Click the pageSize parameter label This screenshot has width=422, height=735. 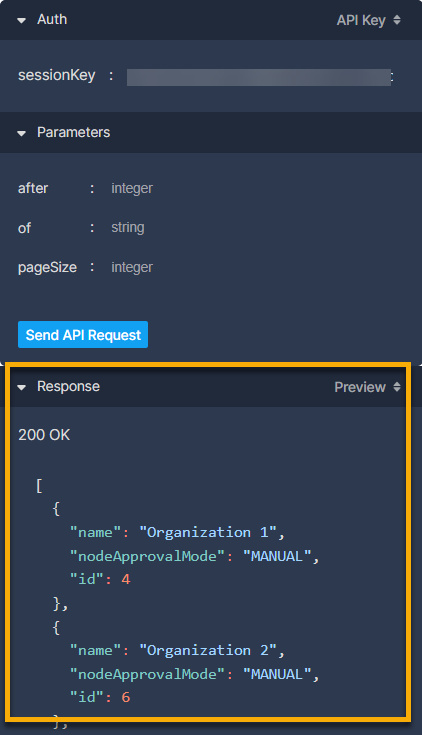coord(47,268)
